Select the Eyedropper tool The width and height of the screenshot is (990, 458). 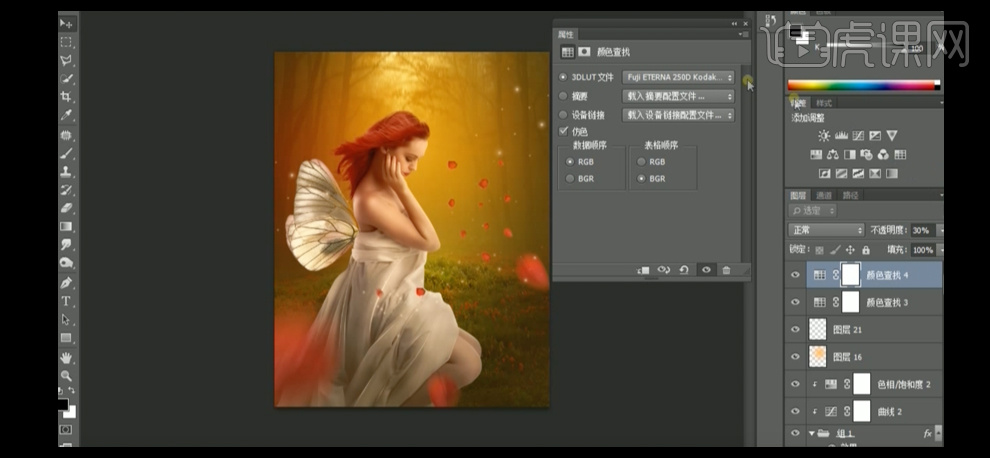pos(66,116)
